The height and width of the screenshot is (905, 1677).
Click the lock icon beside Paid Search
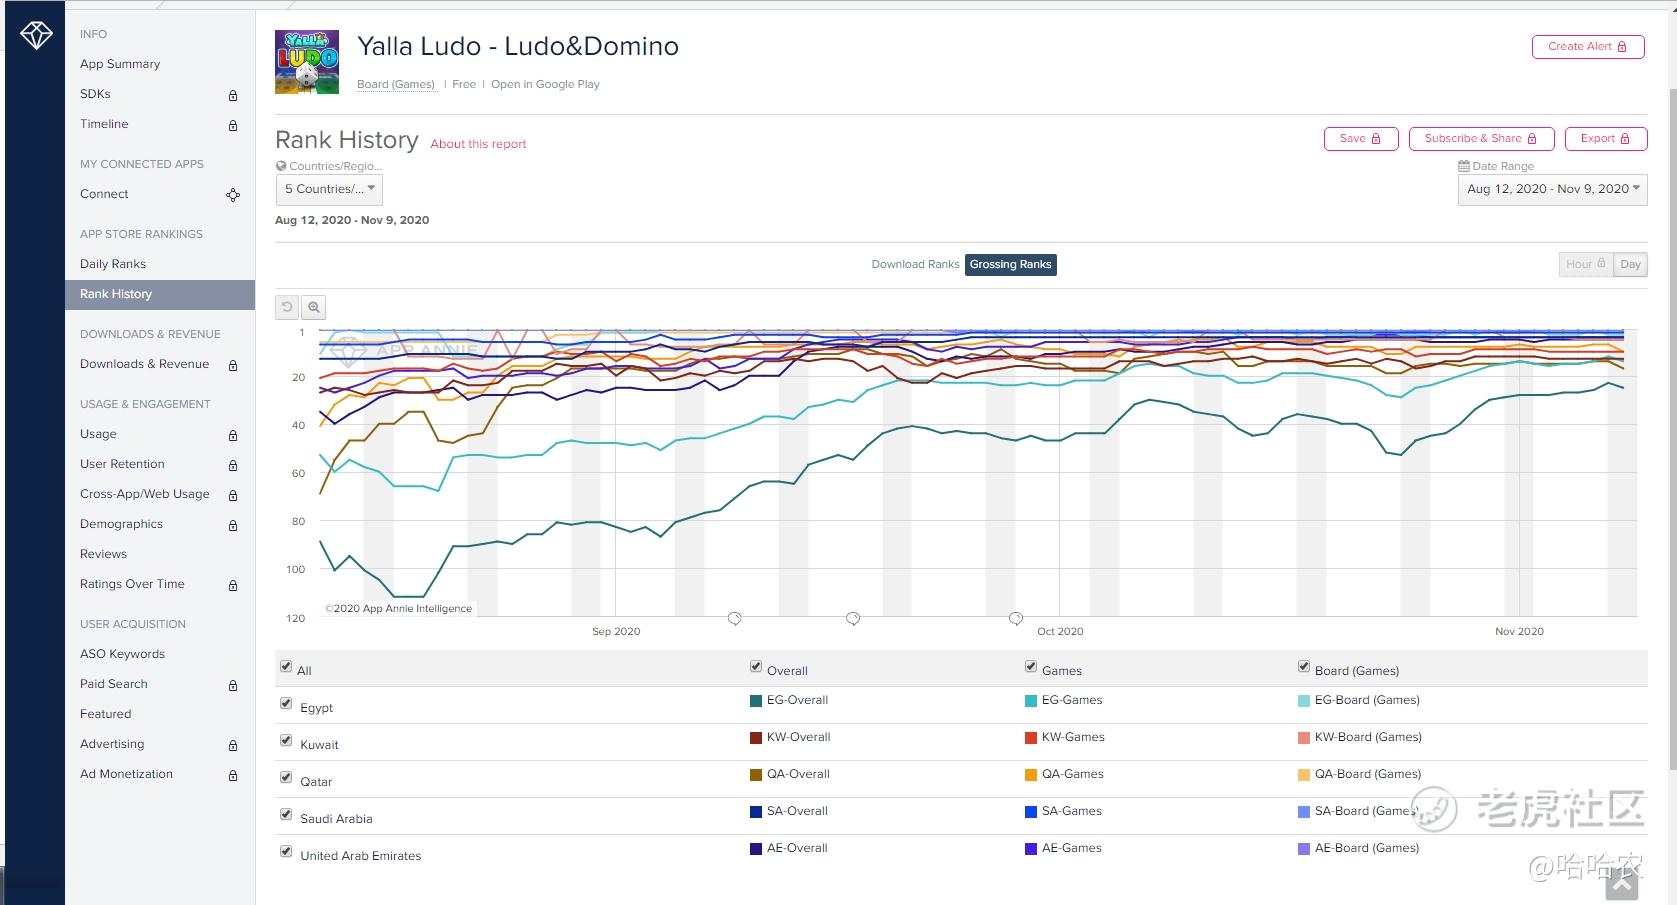coord(233,685)
